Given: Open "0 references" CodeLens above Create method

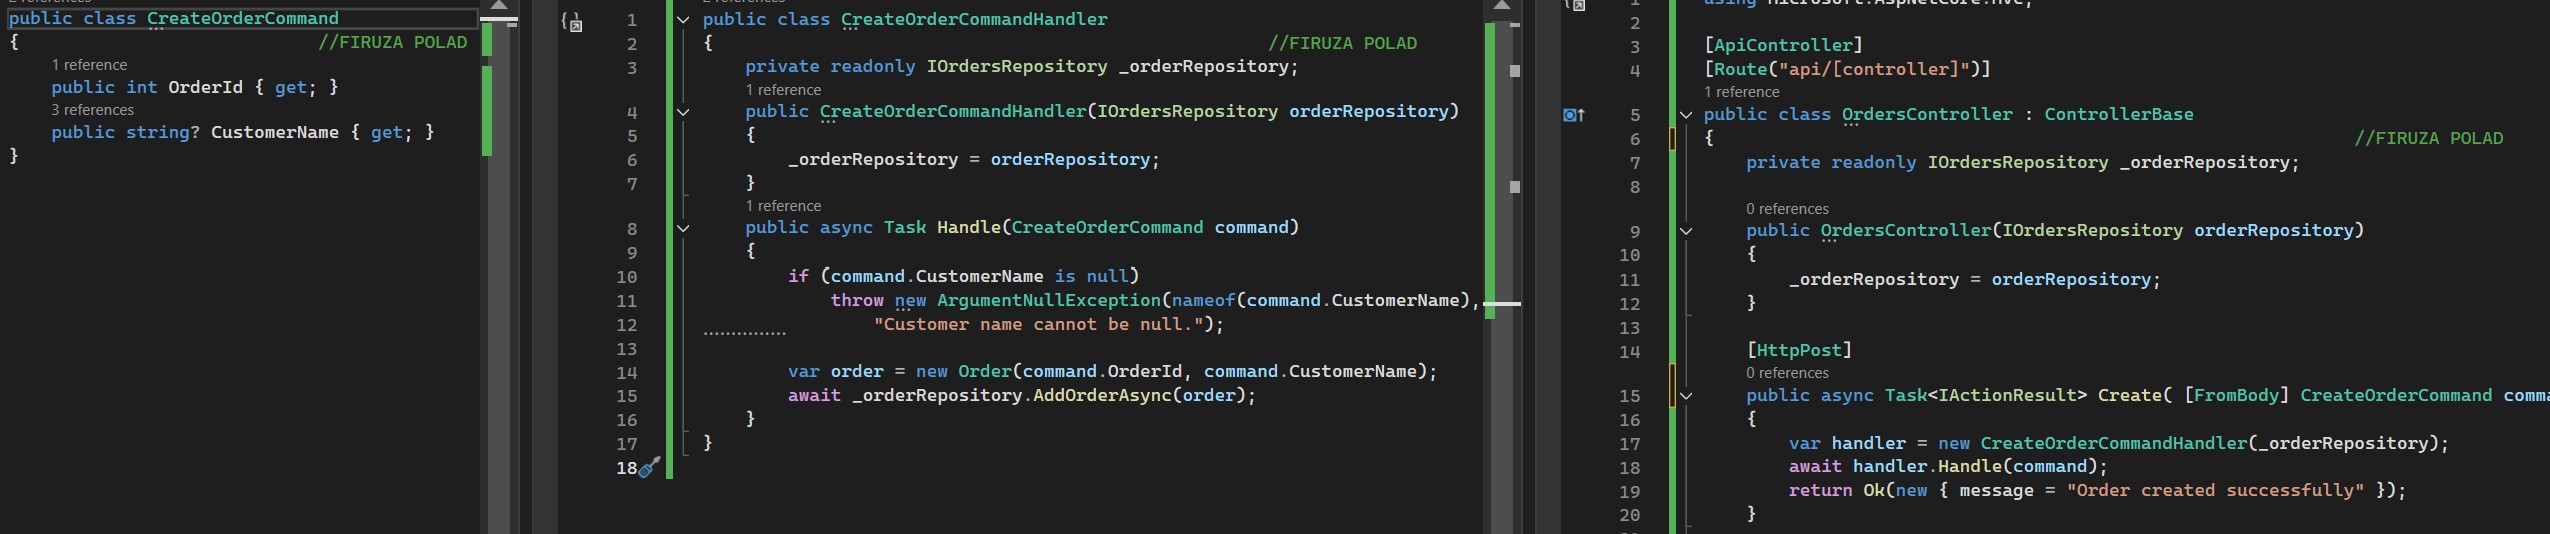Looking at the screenshot, I should pos(1787,373).
